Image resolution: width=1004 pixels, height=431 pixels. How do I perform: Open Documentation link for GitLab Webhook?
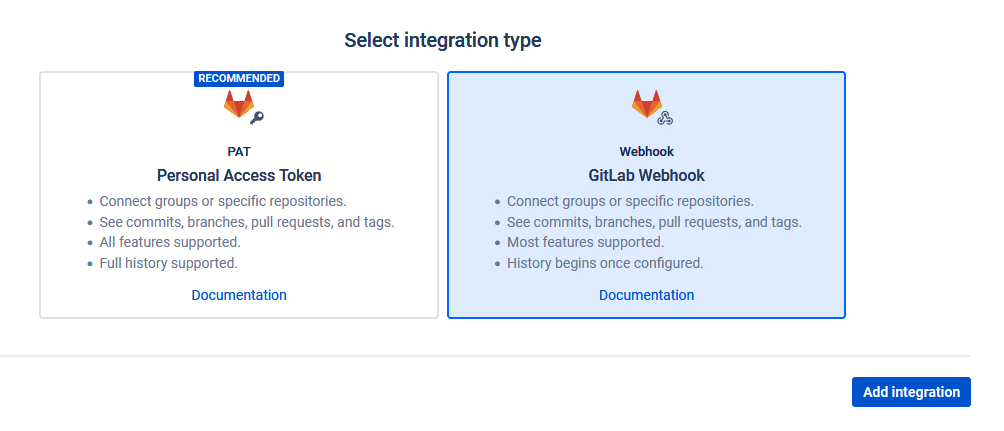(647, 295)
